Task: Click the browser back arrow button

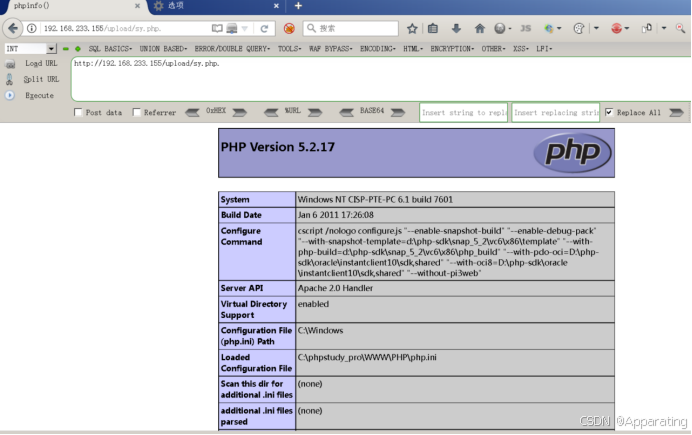Action: tap(12, 28)
